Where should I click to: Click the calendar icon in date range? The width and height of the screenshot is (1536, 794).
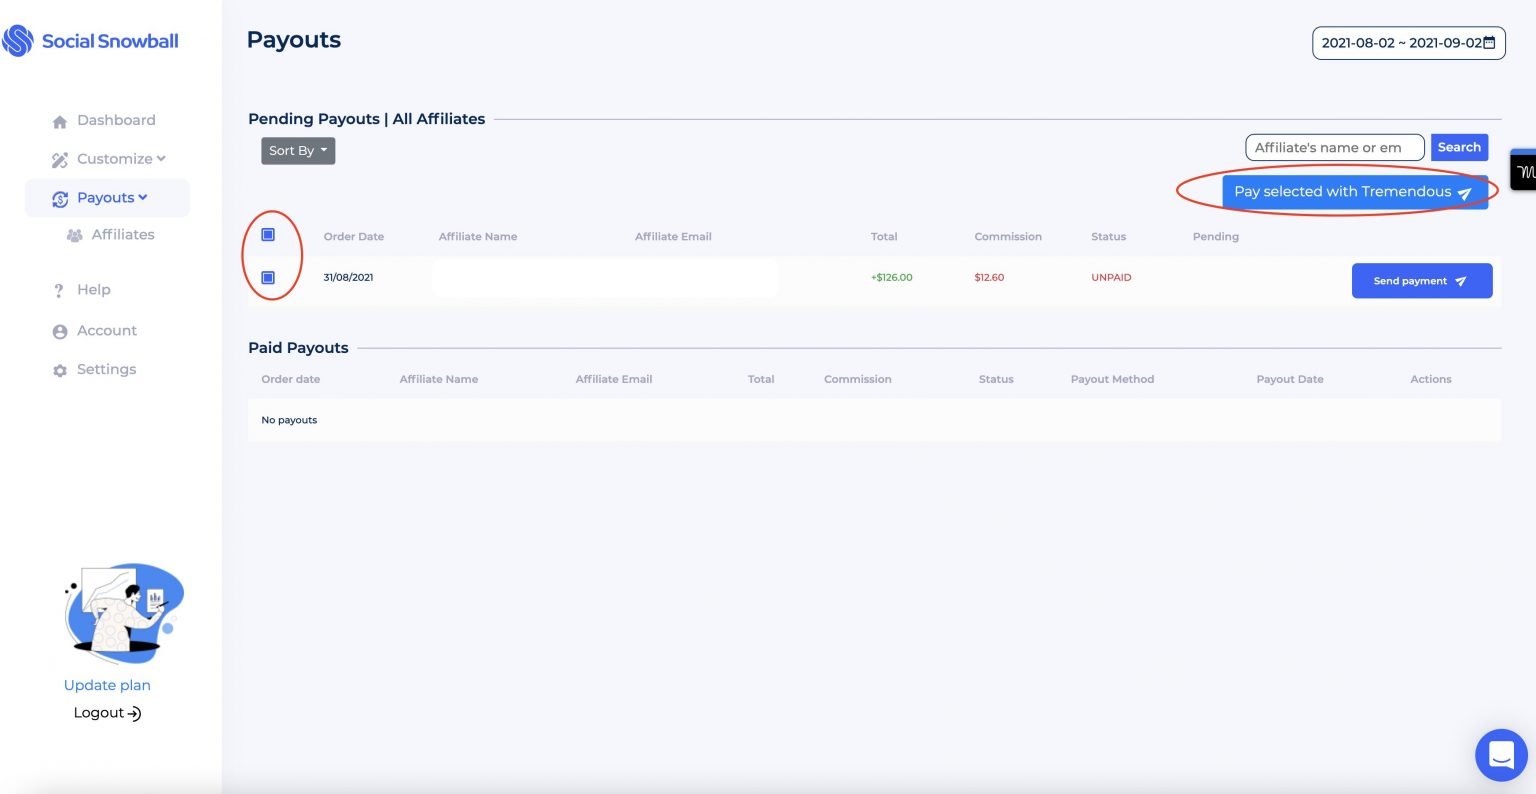tap(1489, 43)
